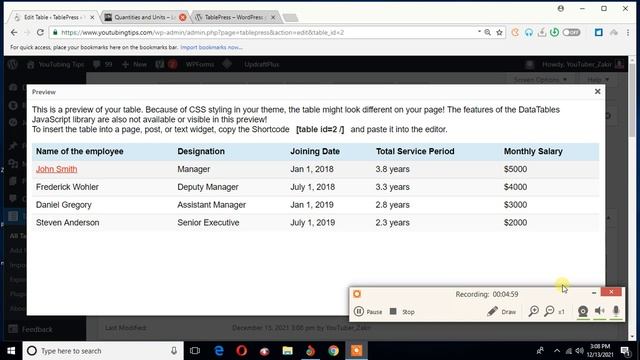
Task: Activate the Draw pencil tool in recorder
Action: (x=501, y=311)
